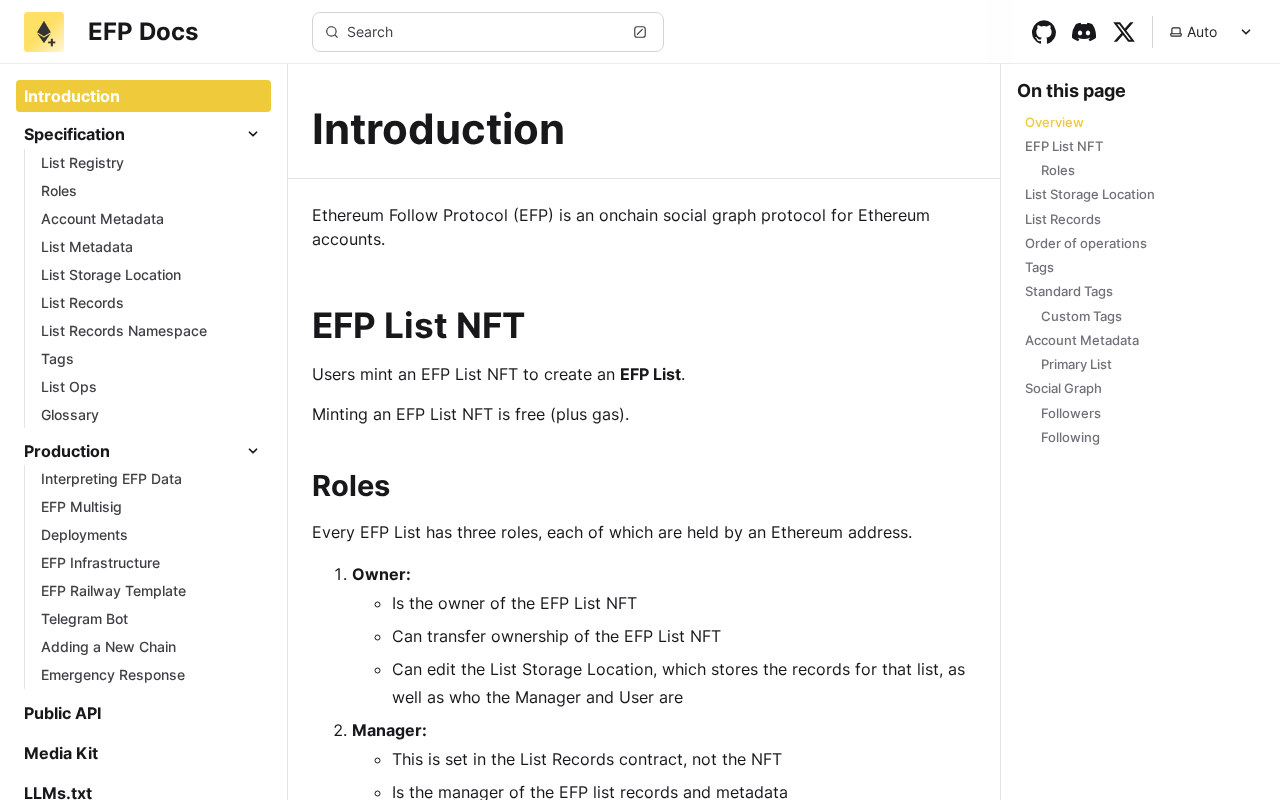
Task: Open the Media Kit sidebar item
Action: pyautogui.click(x=61, y=753)
